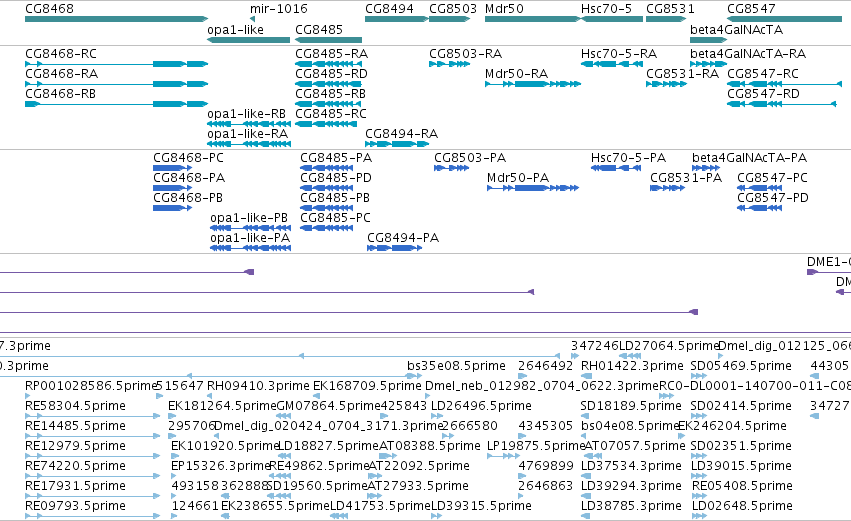Click EST RH01422.3prime

pyautogui.click(x=586, y=376)
